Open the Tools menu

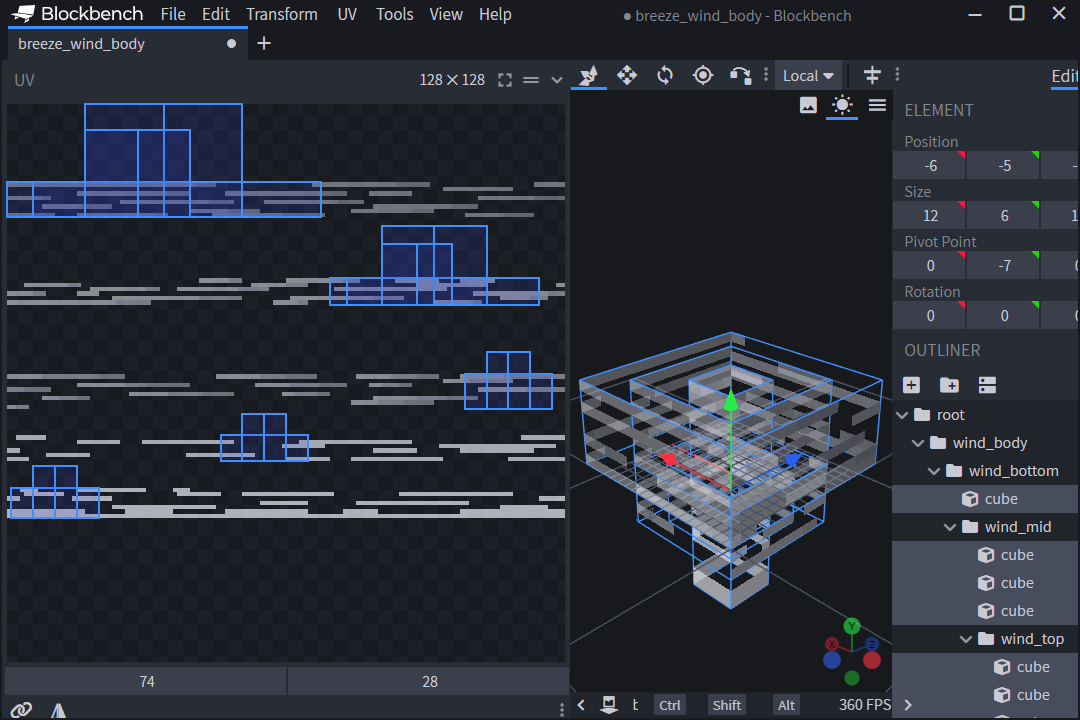coord(395,14)
